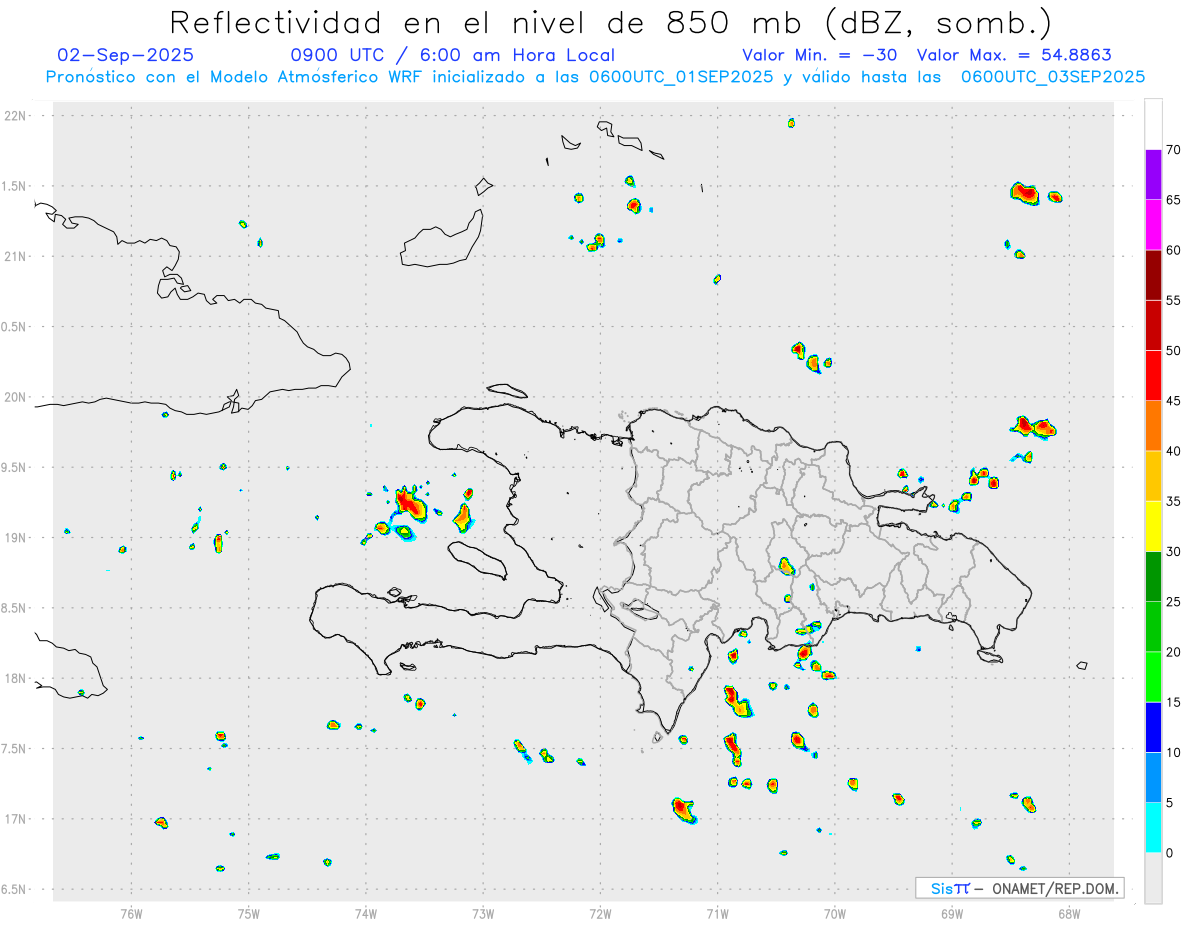The height and width of the screenshot is (927, 1200).
Task: Click the colorbar tick label "40"
Action: (1173, 451)
